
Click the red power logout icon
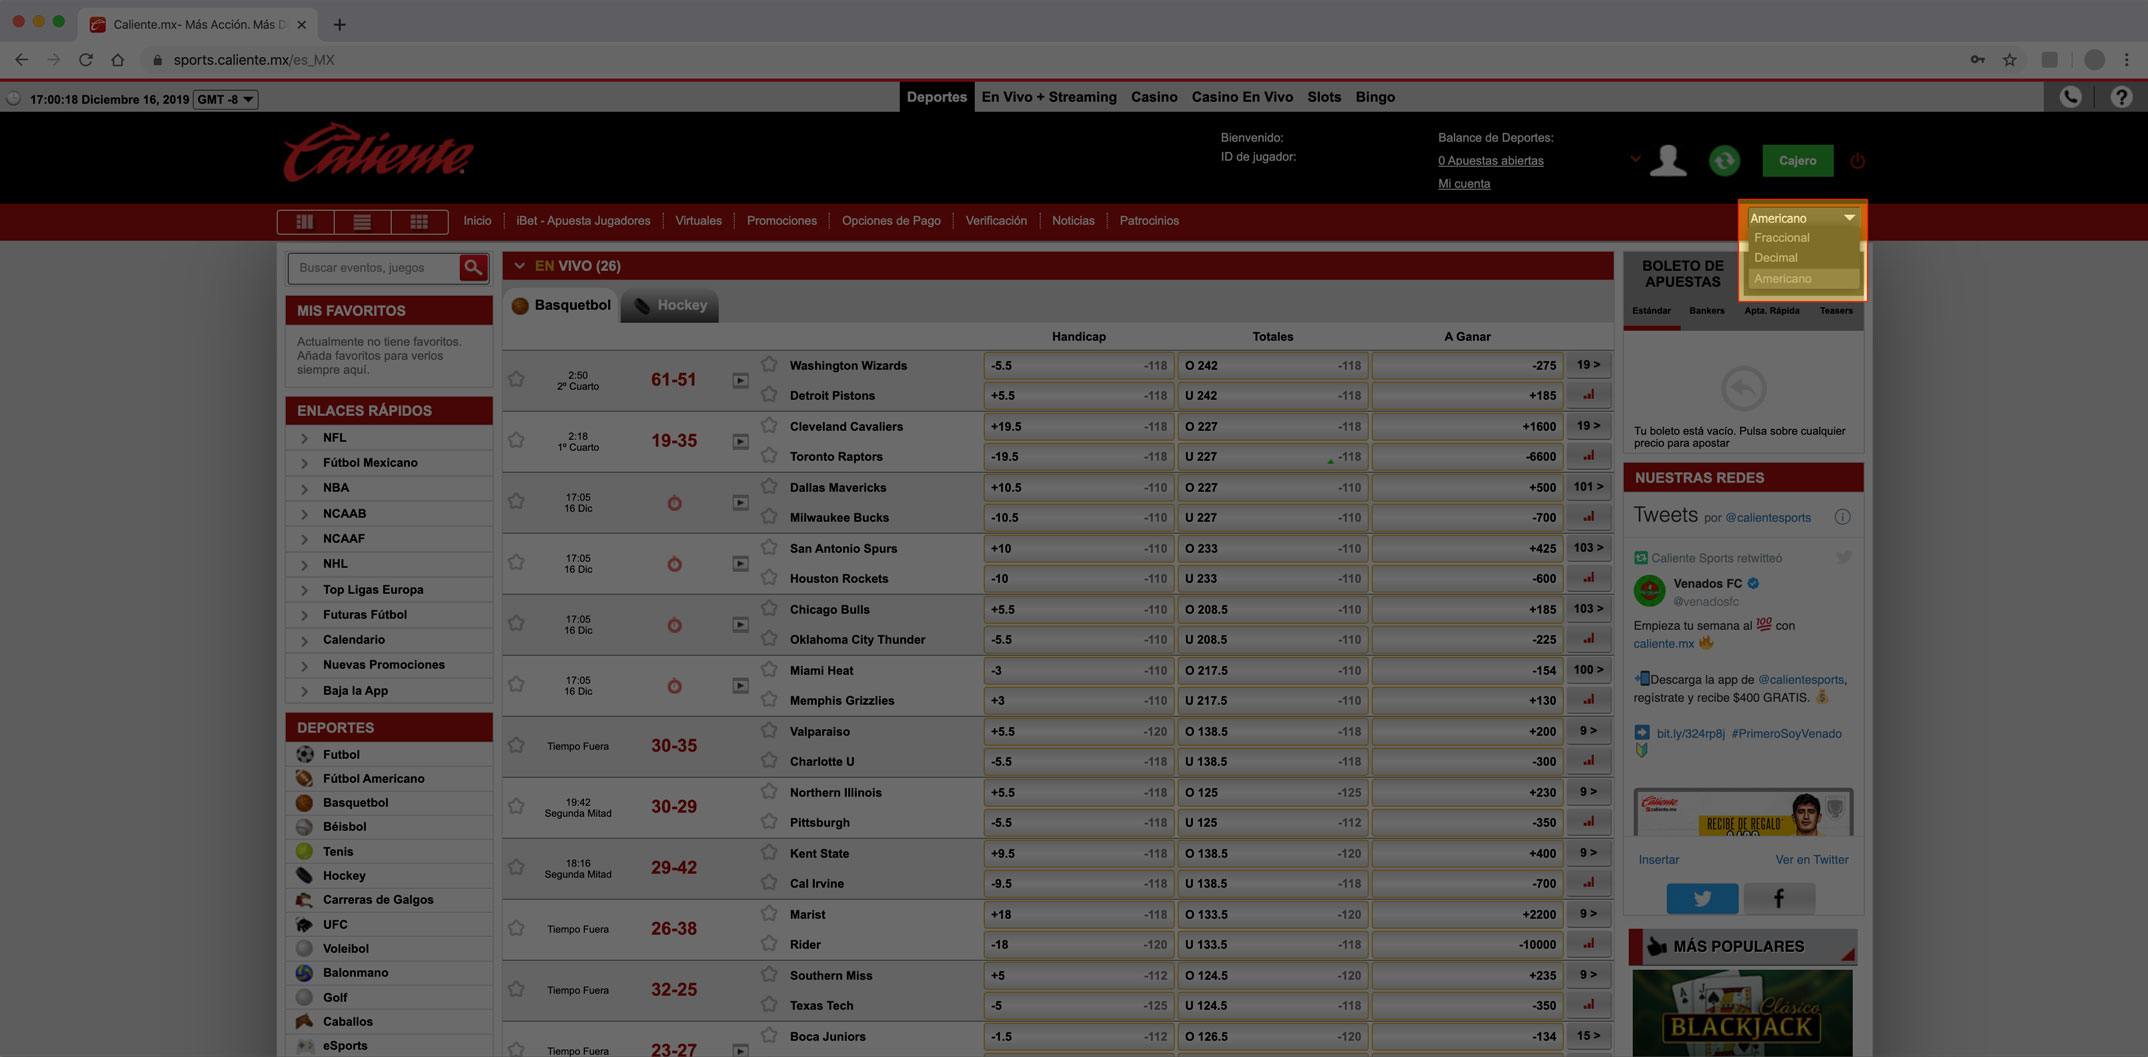(1858, 161)
